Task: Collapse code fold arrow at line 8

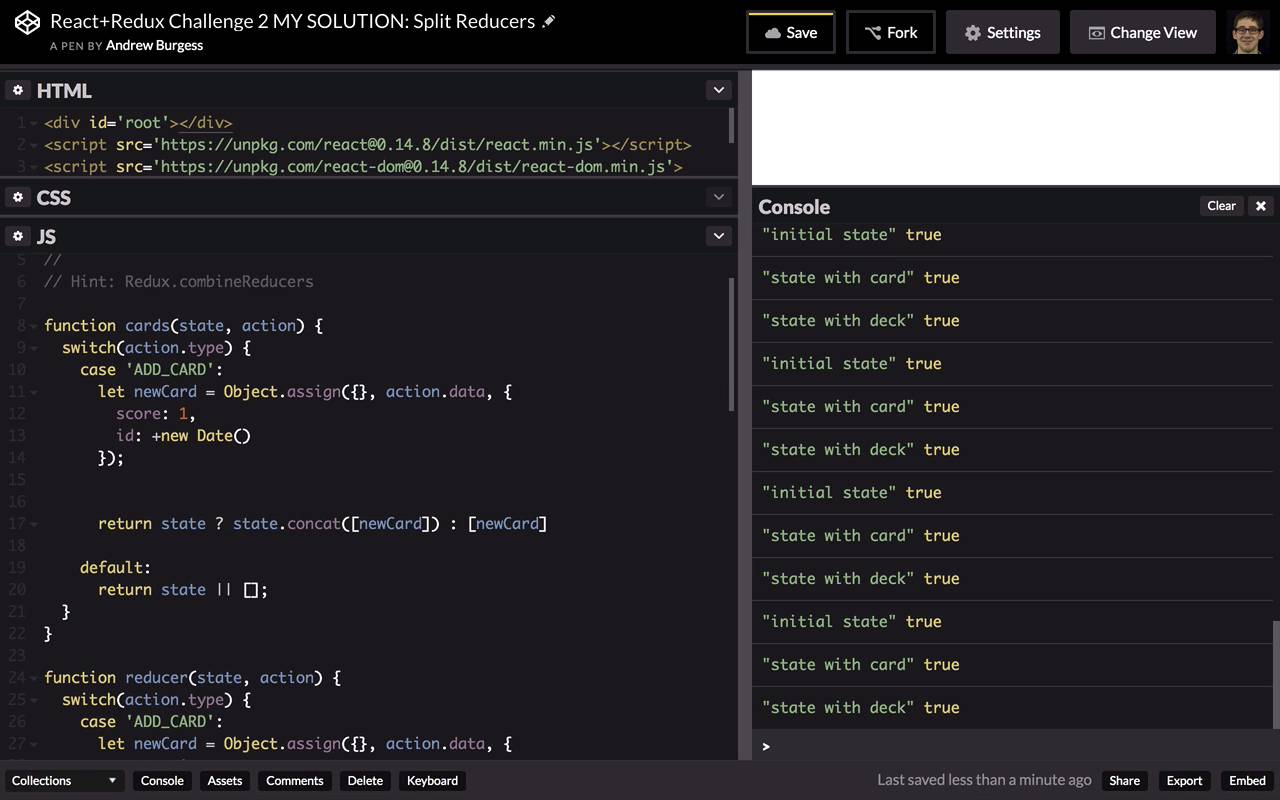Action: coord(34,326)
